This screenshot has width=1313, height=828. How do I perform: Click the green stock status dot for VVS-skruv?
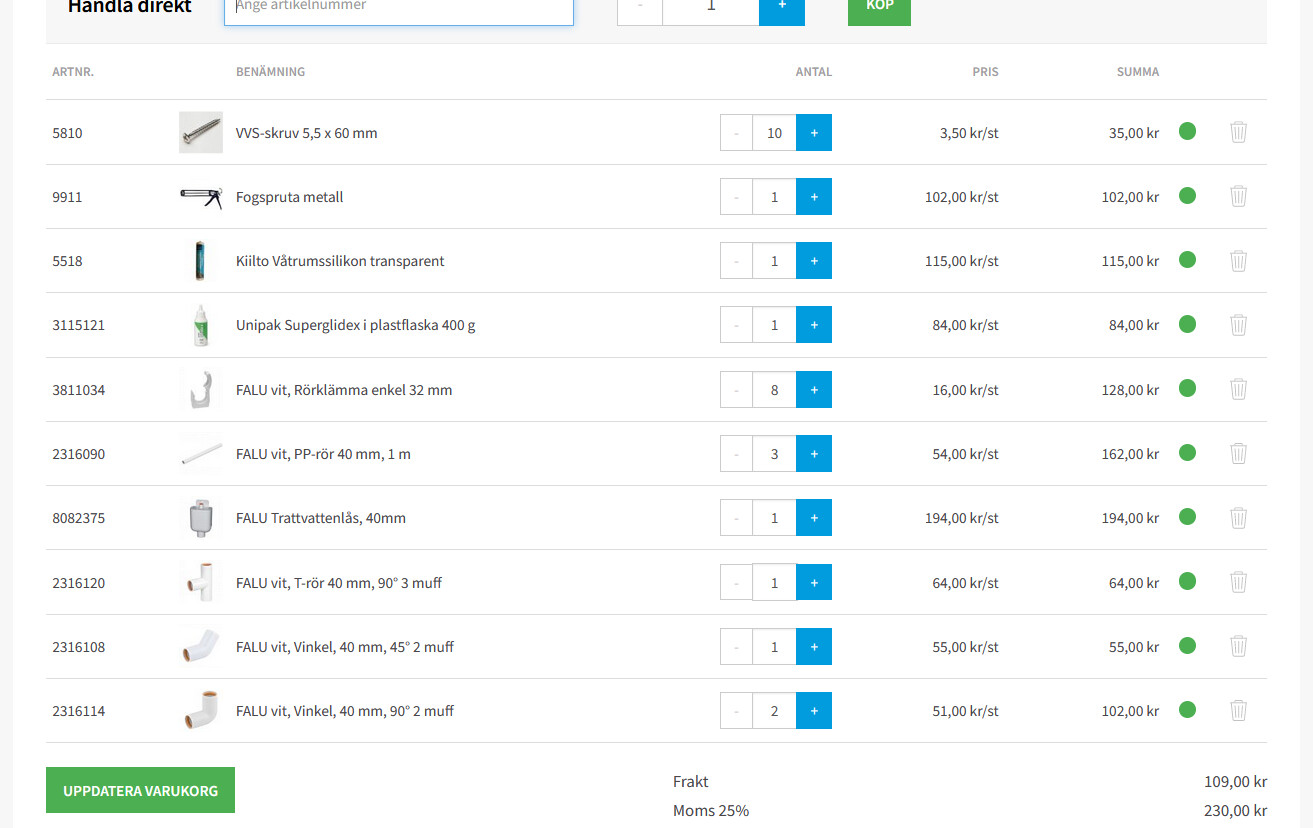pyautogui.click(x=1187, y=131)
